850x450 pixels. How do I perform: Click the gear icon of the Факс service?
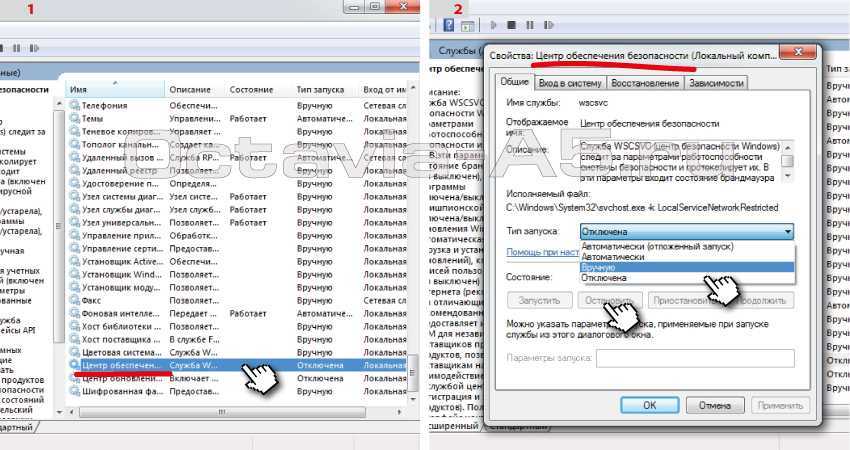click(75, 299)
